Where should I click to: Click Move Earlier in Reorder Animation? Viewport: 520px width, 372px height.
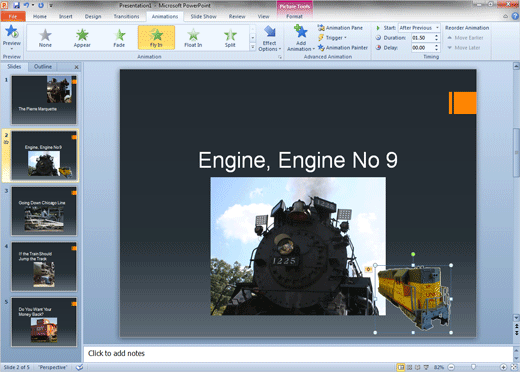[465, 38]
